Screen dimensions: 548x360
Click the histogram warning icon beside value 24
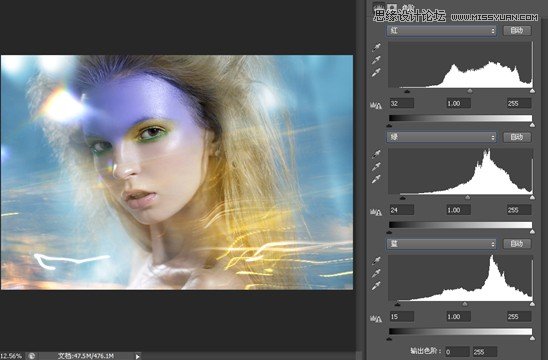[x=376, y=212]
